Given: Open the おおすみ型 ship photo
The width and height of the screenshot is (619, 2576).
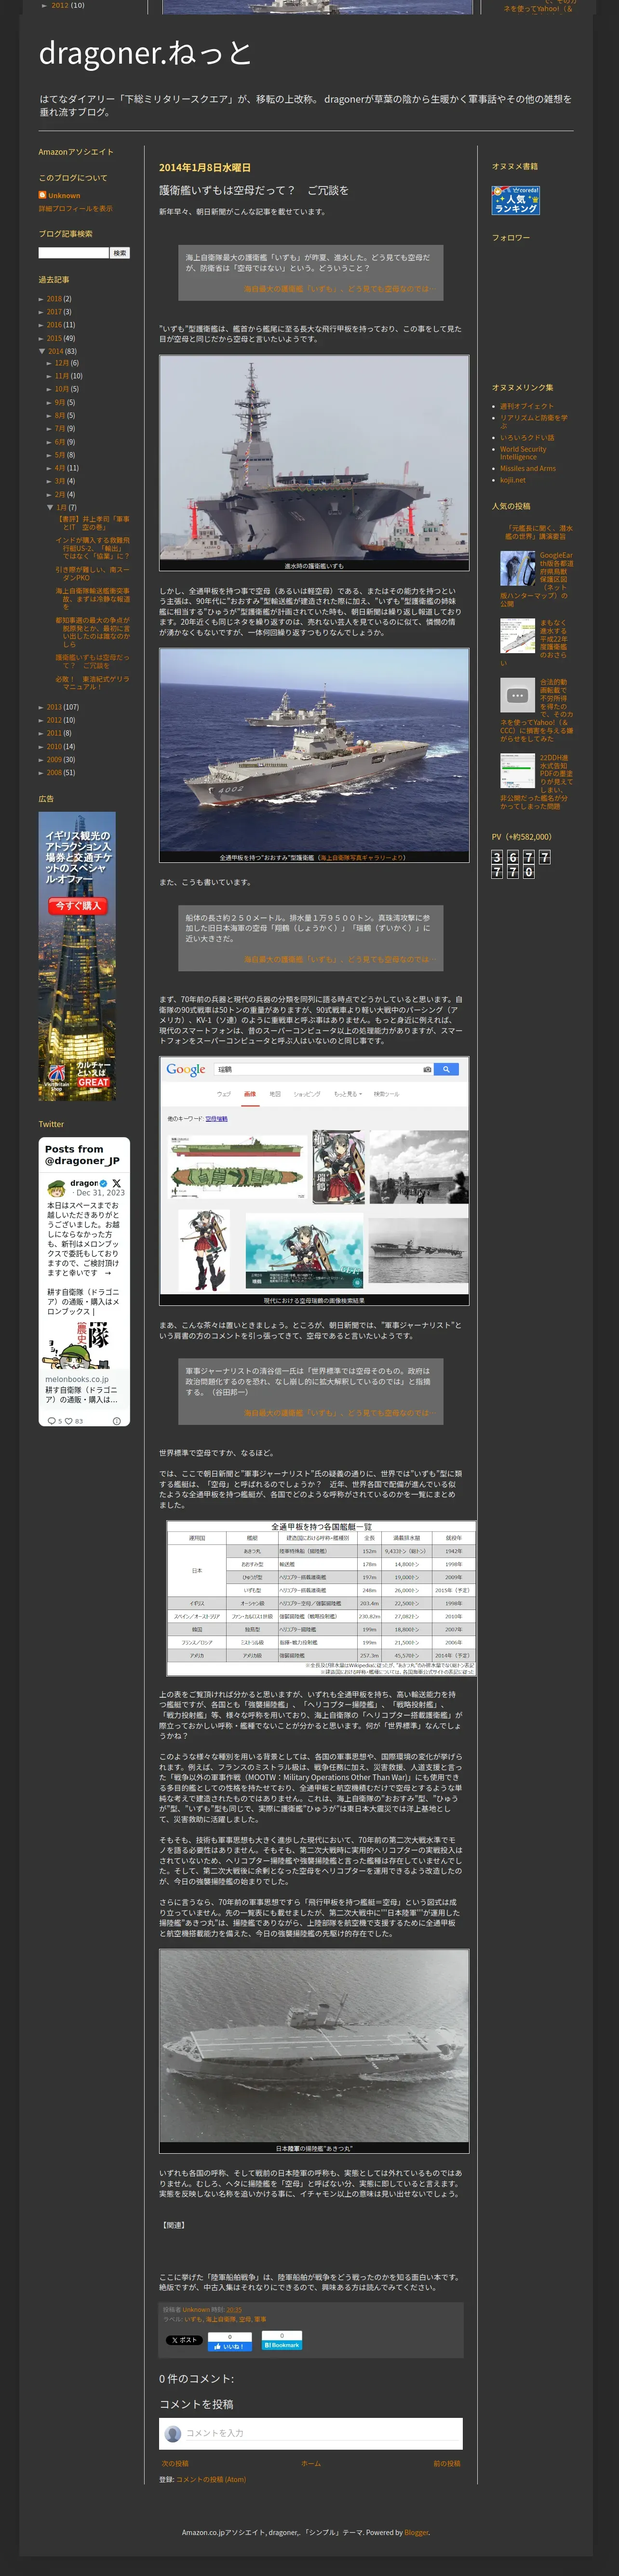Looking at the screenshot, I should tap(314, 750).
